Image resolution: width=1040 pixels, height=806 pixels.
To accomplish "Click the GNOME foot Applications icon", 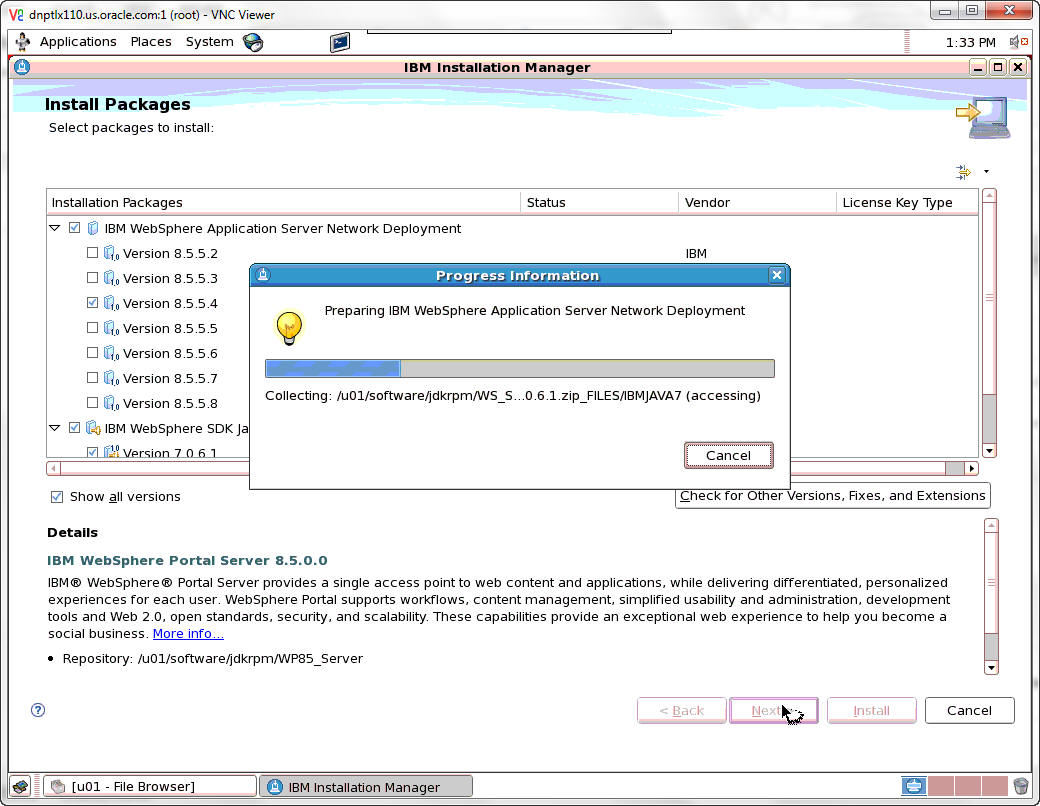I will [23, 42].
